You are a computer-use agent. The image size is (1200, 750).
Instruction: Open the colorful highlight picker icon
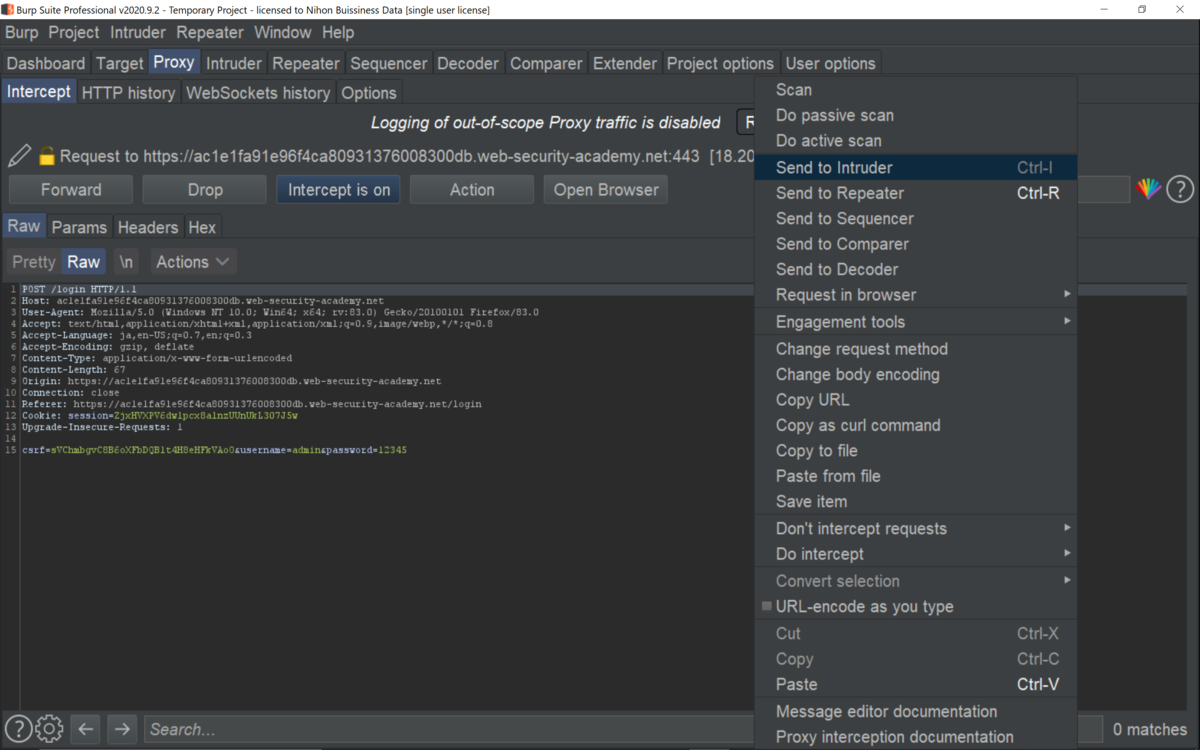click(x=1149, y=189)
